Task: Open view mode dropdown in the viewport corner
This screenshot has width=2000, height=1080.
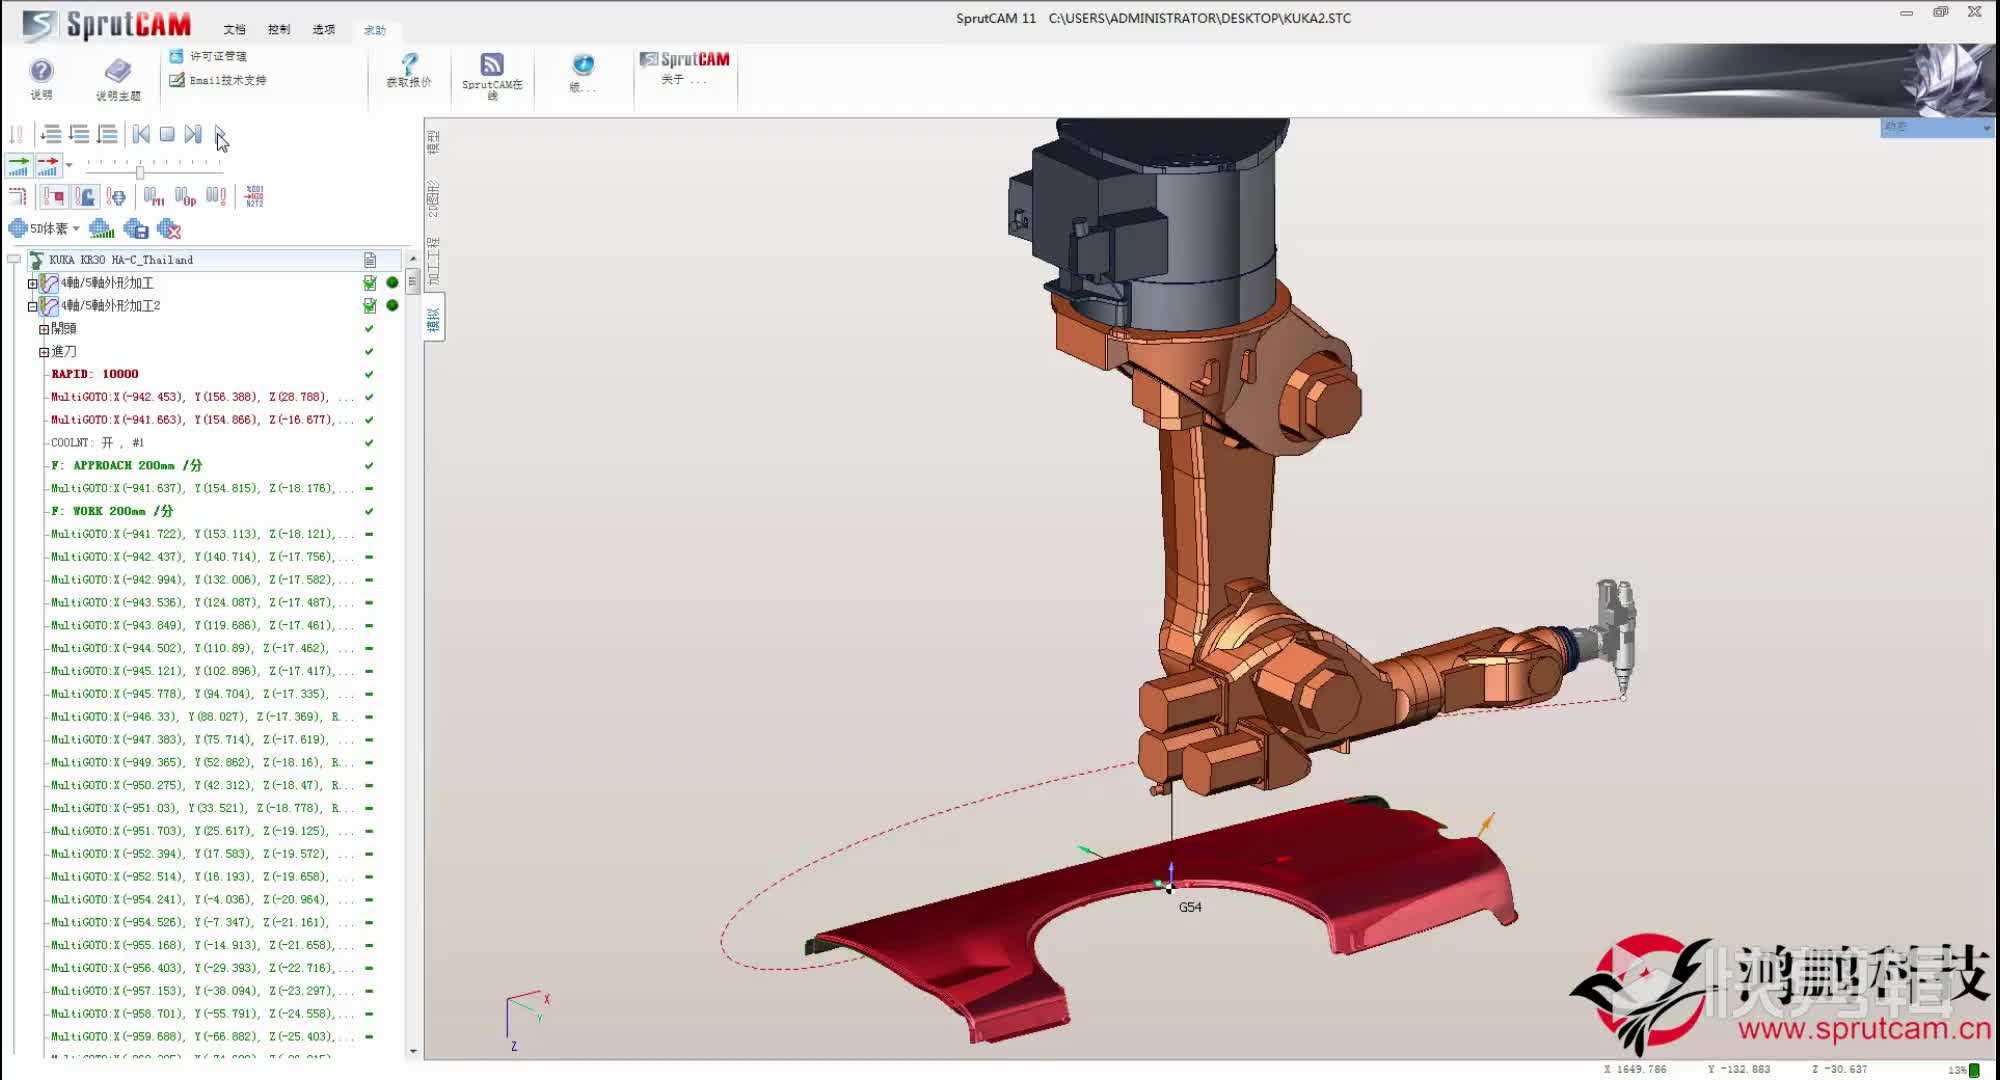Action: point(1987,127)
